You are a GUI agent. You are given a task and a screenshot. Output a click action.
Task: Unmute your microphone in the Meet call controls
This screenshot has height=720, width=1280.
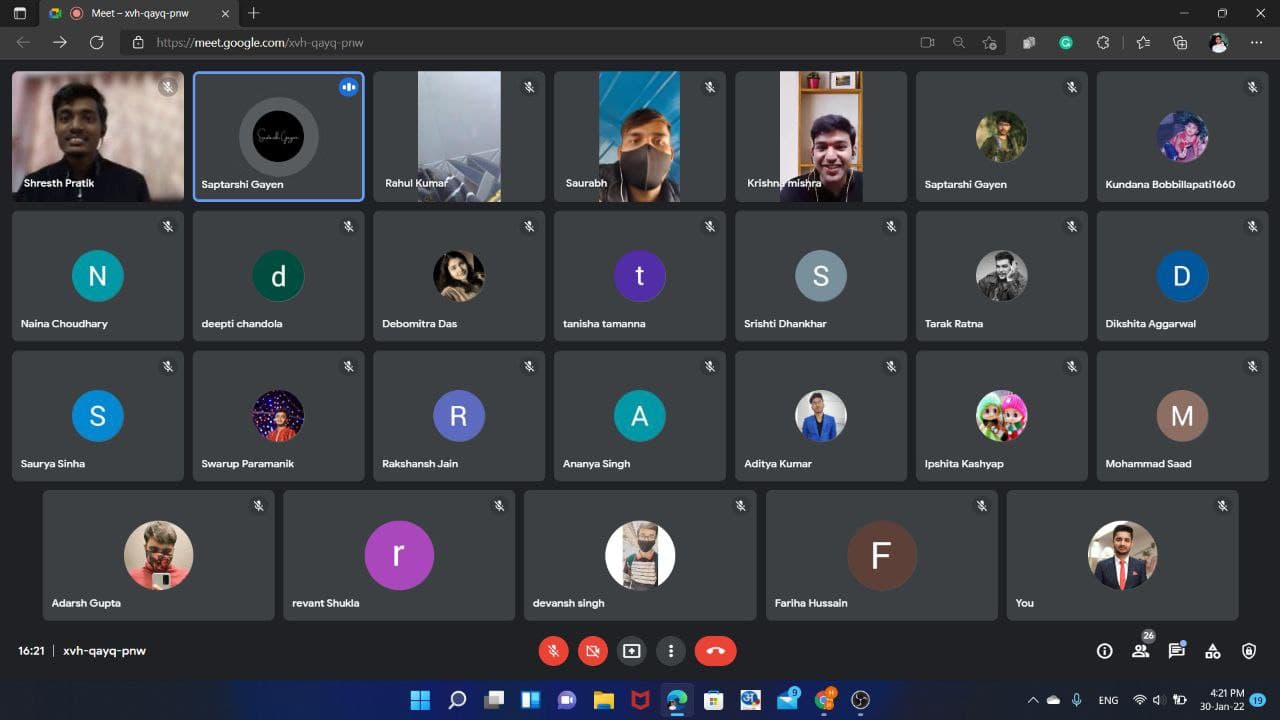click(553, 651)
